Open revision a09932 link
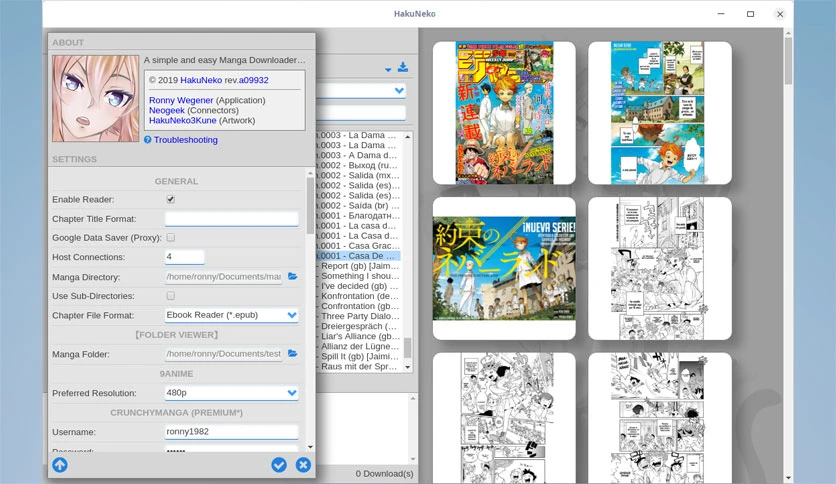The image size is (836, 484). [x=253, y=80]
